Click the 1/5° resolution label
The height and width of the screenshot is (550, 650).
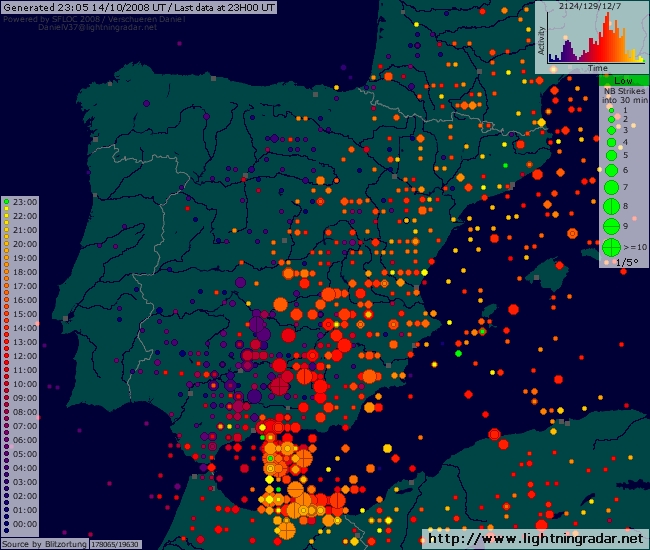click(626, 262)
